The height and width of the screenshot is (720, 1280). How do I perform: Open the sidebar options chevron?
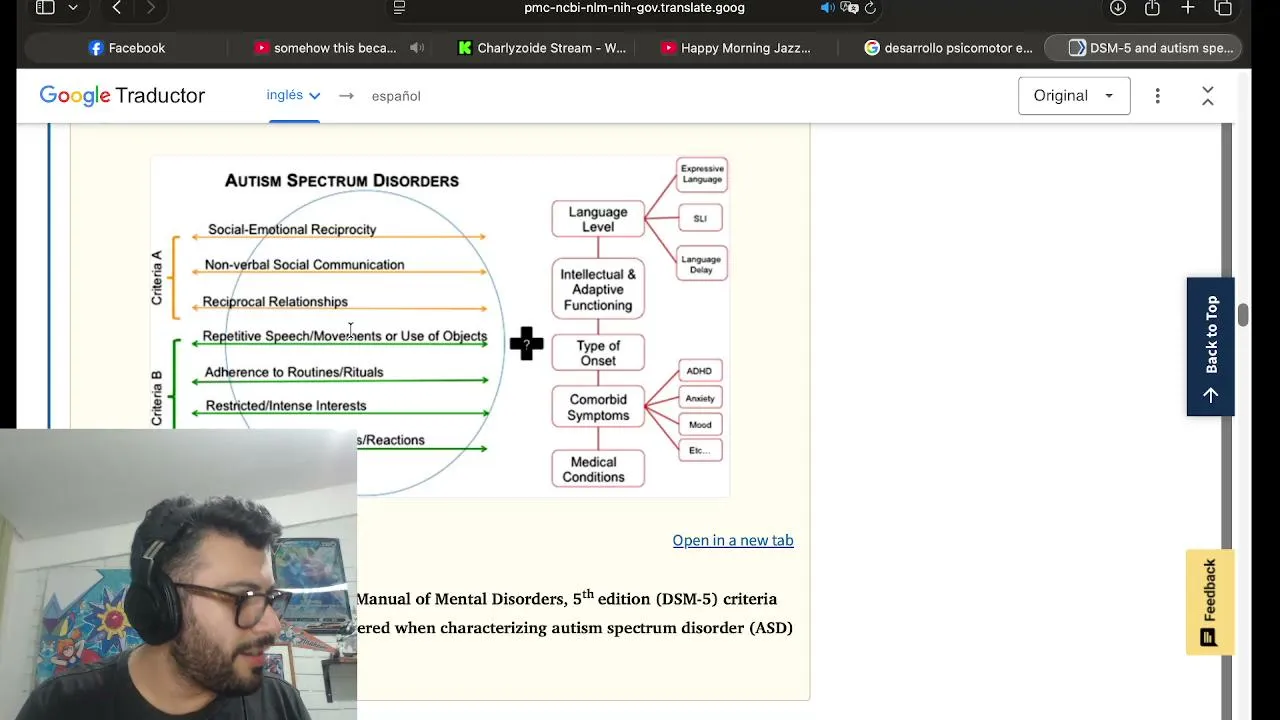pyautogui.click(x=73, y=8)
